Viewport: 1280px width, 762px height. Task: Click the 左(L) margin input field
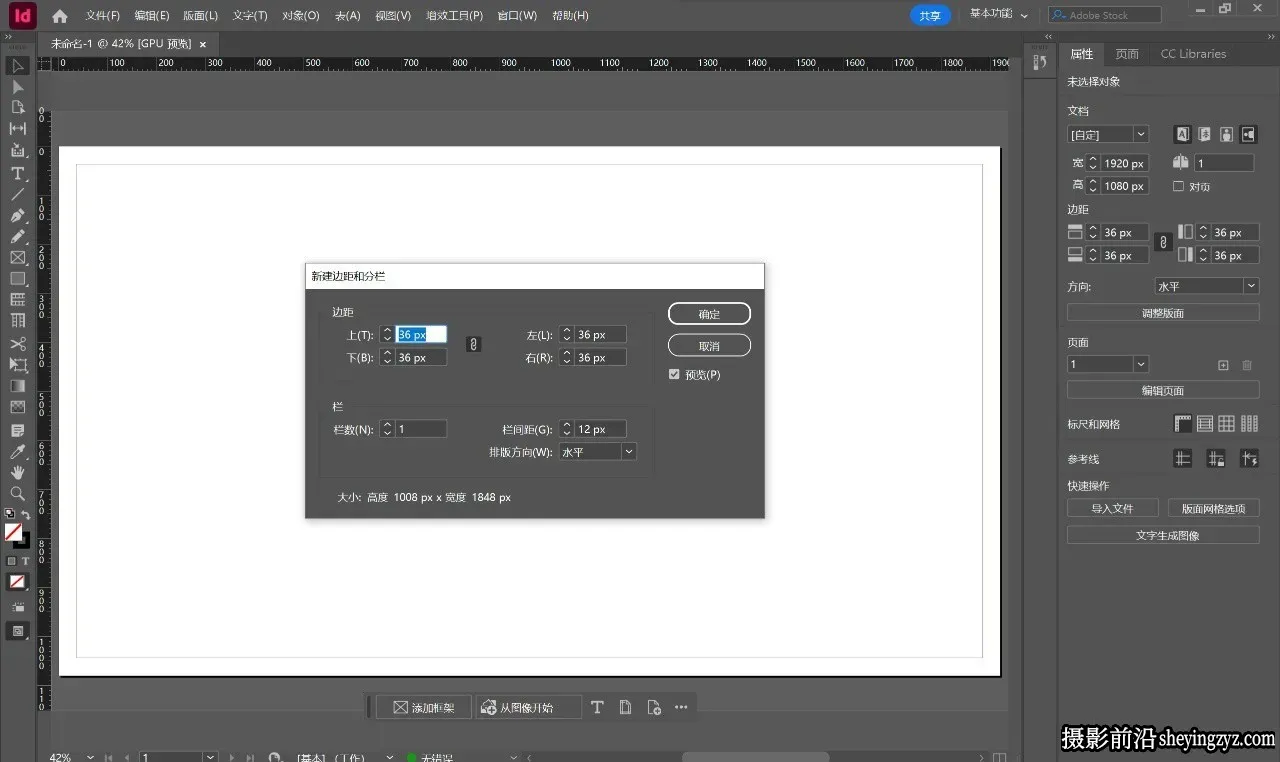(600, 335)
